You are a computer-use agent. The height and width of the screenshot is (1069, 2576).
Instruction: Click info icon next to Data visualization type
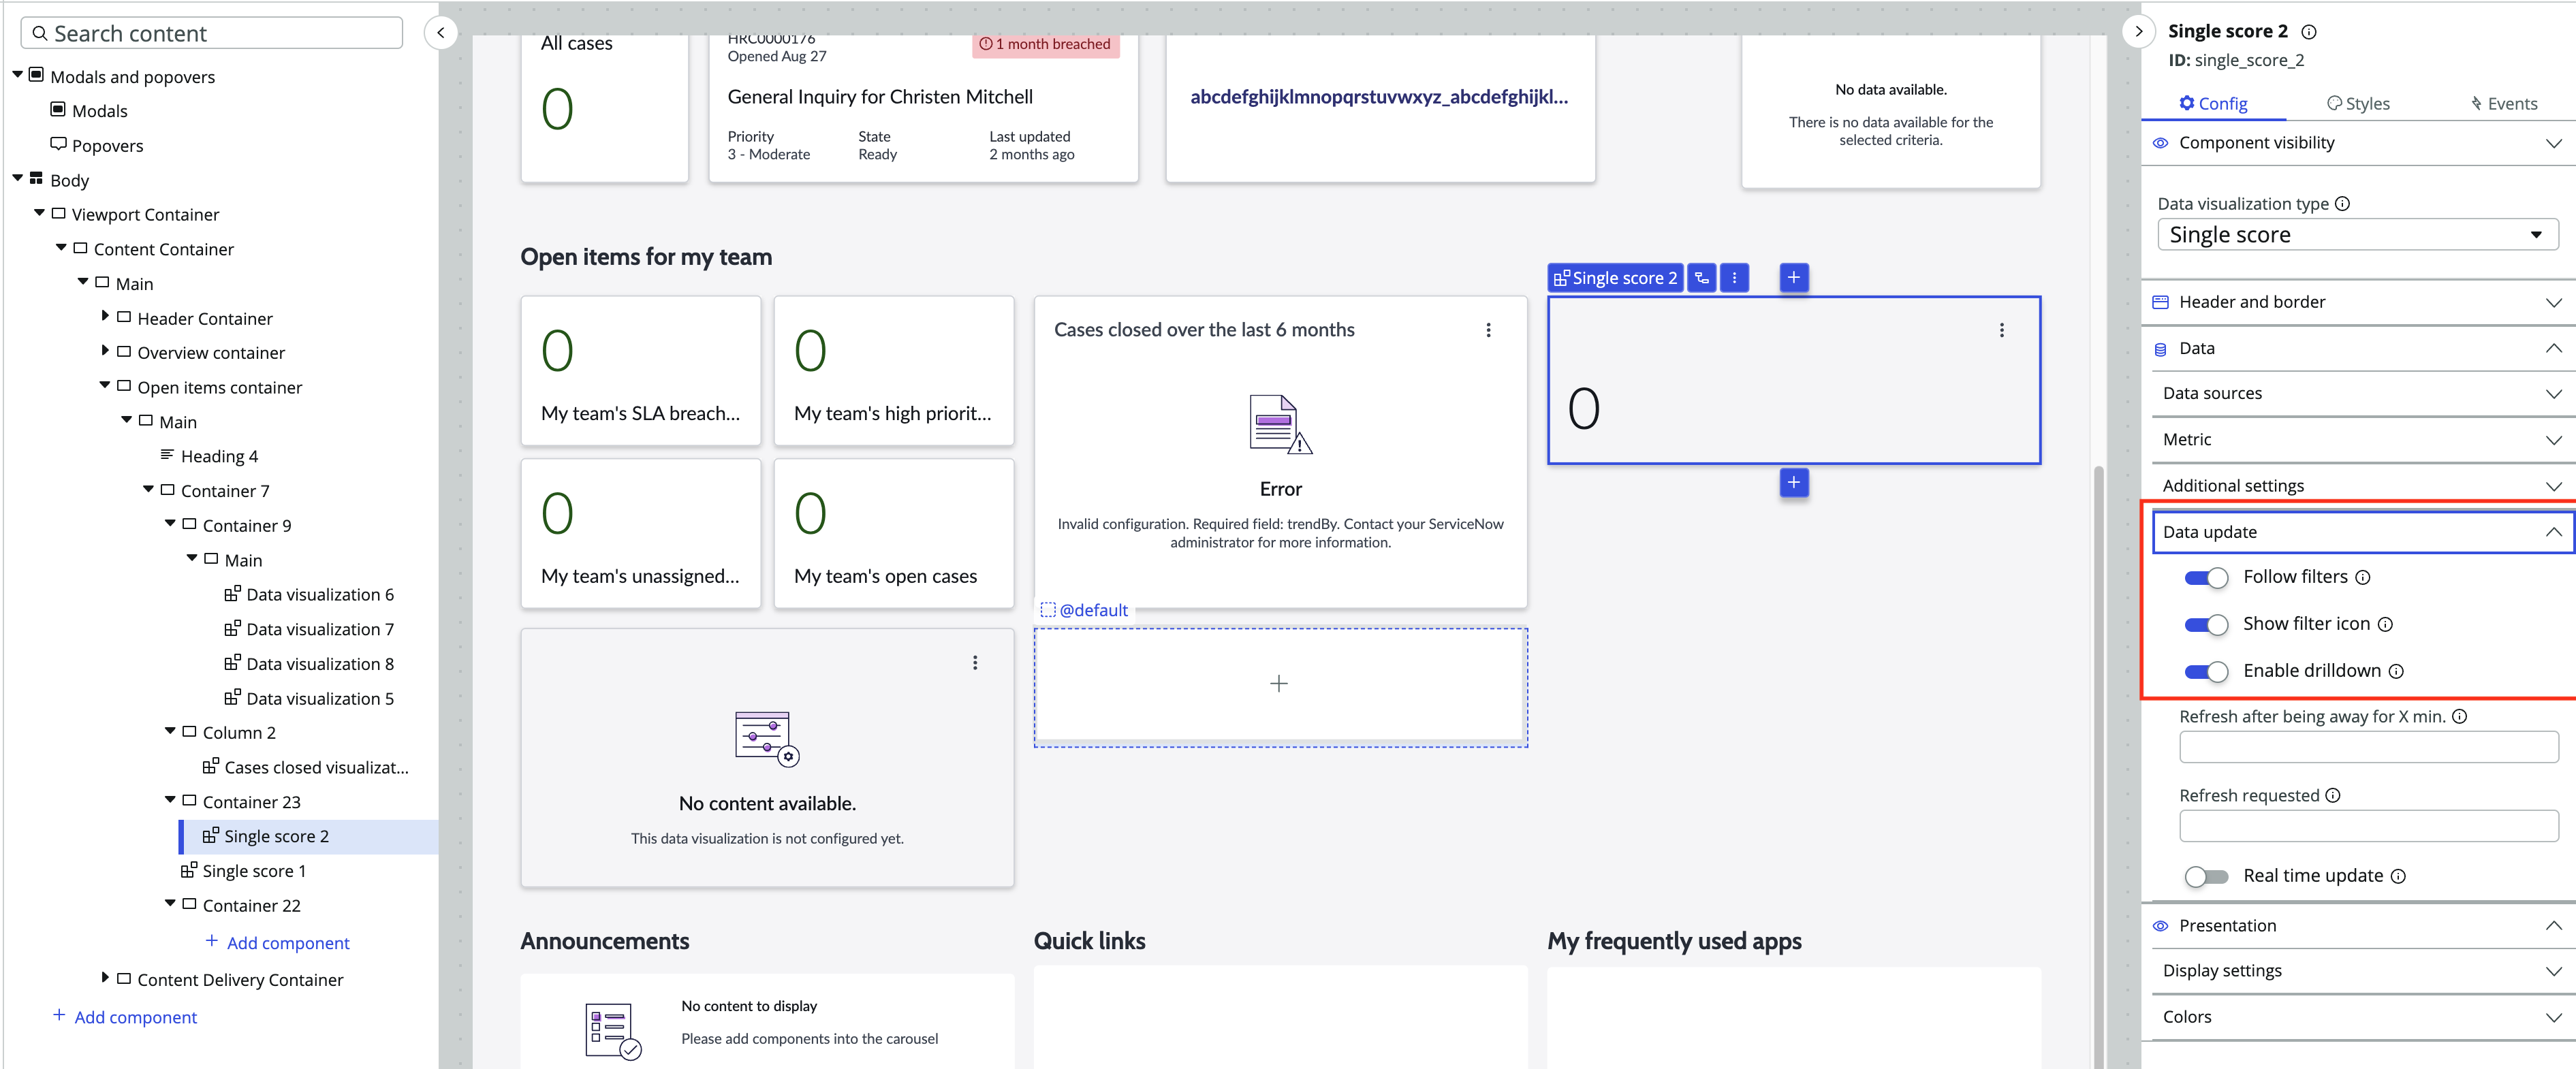2342,204
